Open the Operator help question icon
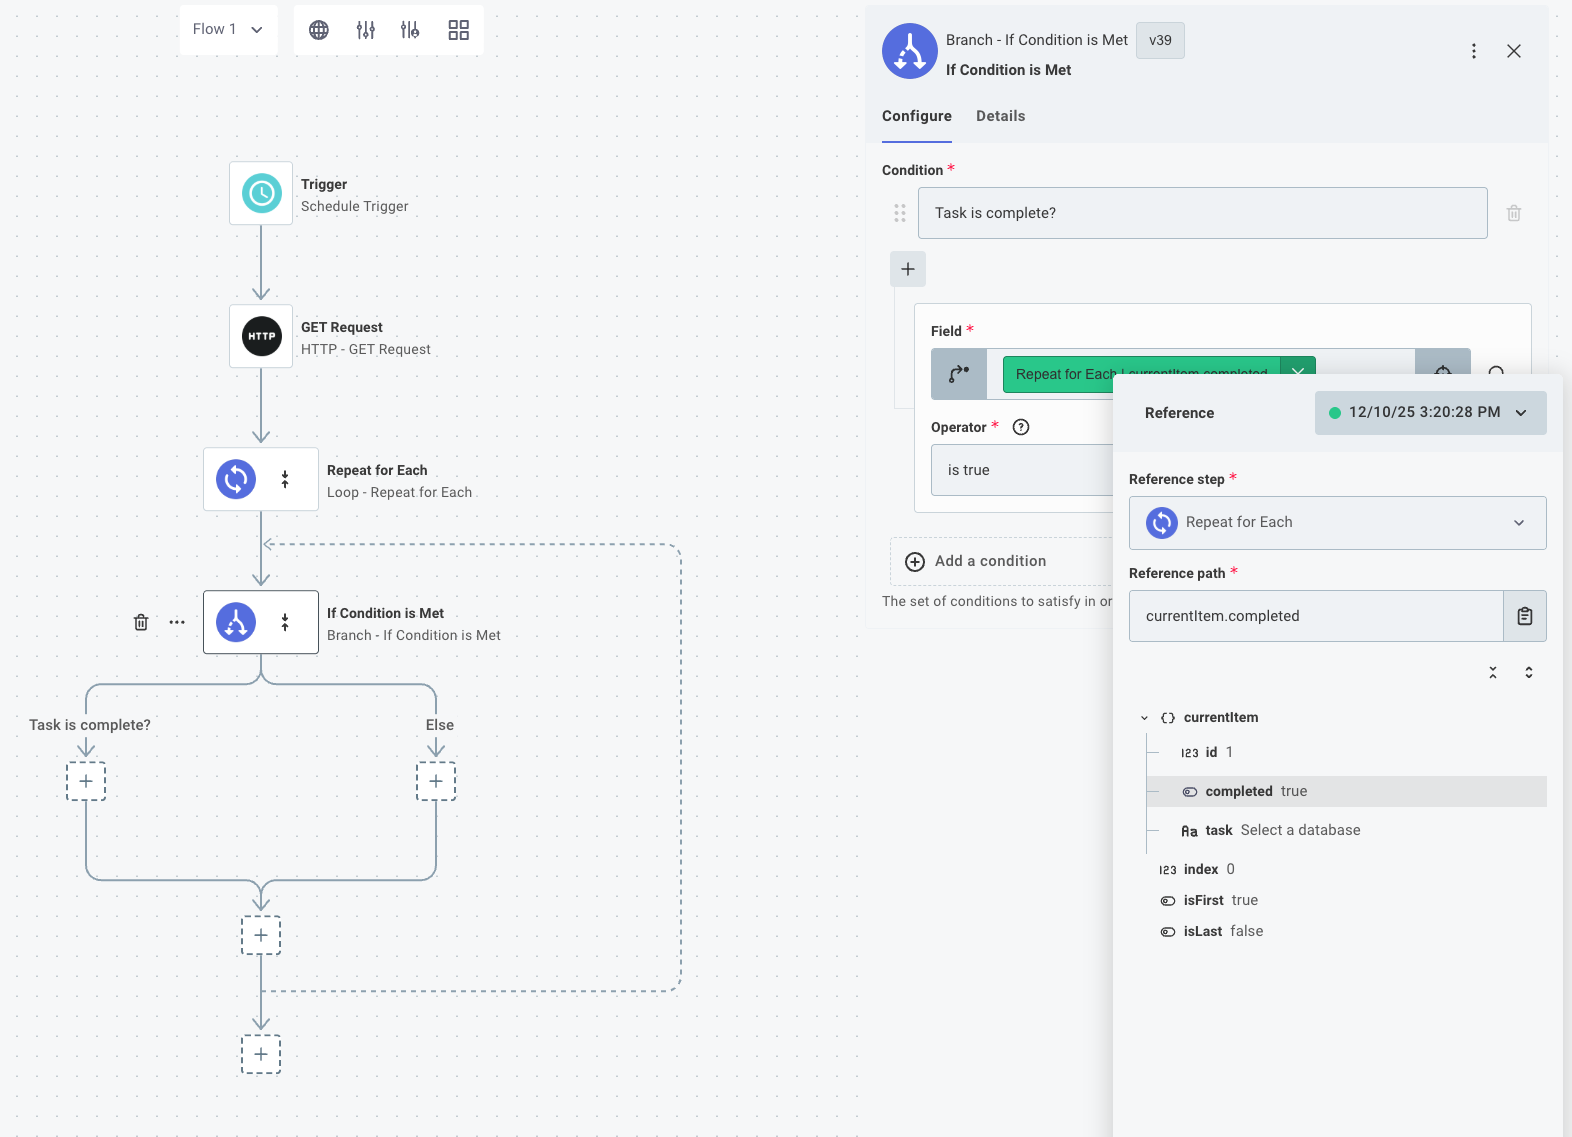 click(x=1021, y=427)
